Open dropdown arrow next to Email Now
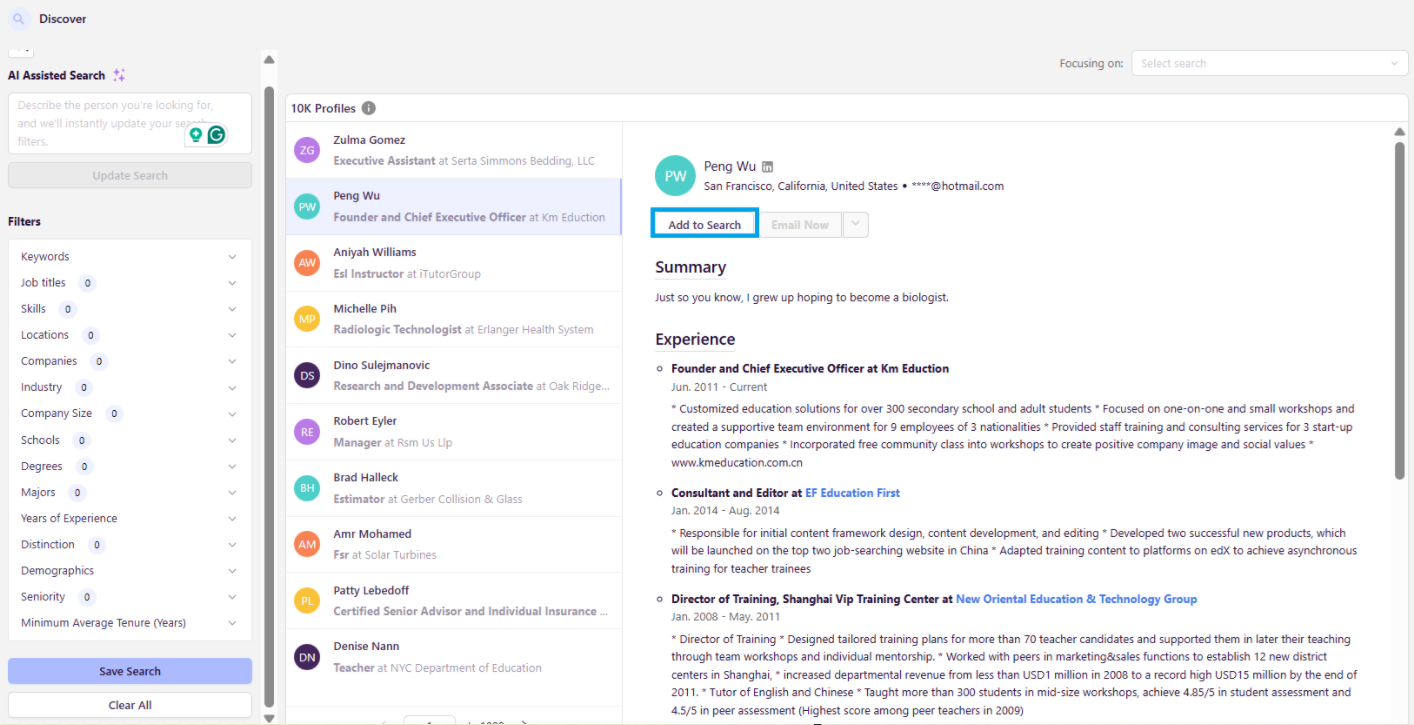The width and height of the screenshot is (1414, 725). [855, 225]
